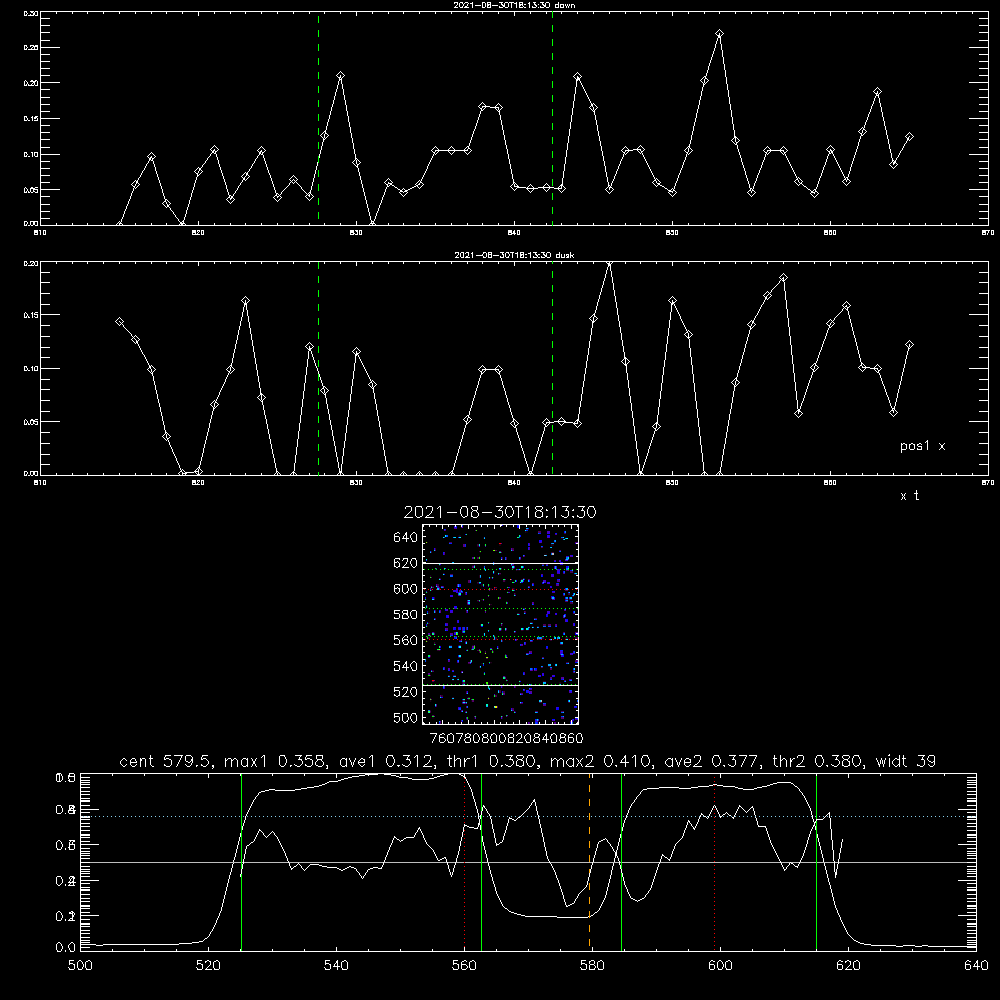The image size is (1000, 1000).
Task: Click the right green dashed line in the dawn plot
Action: [x=552, y=118]
